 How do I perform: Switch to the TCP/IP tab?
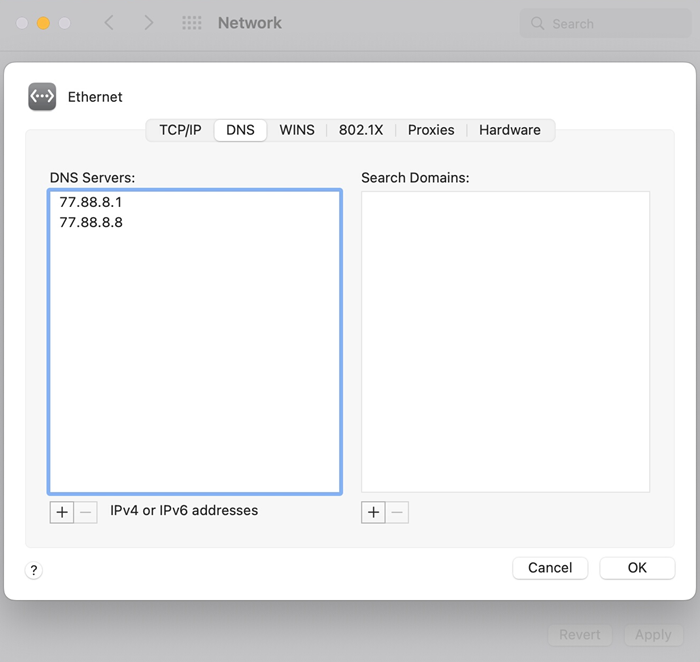pos(180,130)
